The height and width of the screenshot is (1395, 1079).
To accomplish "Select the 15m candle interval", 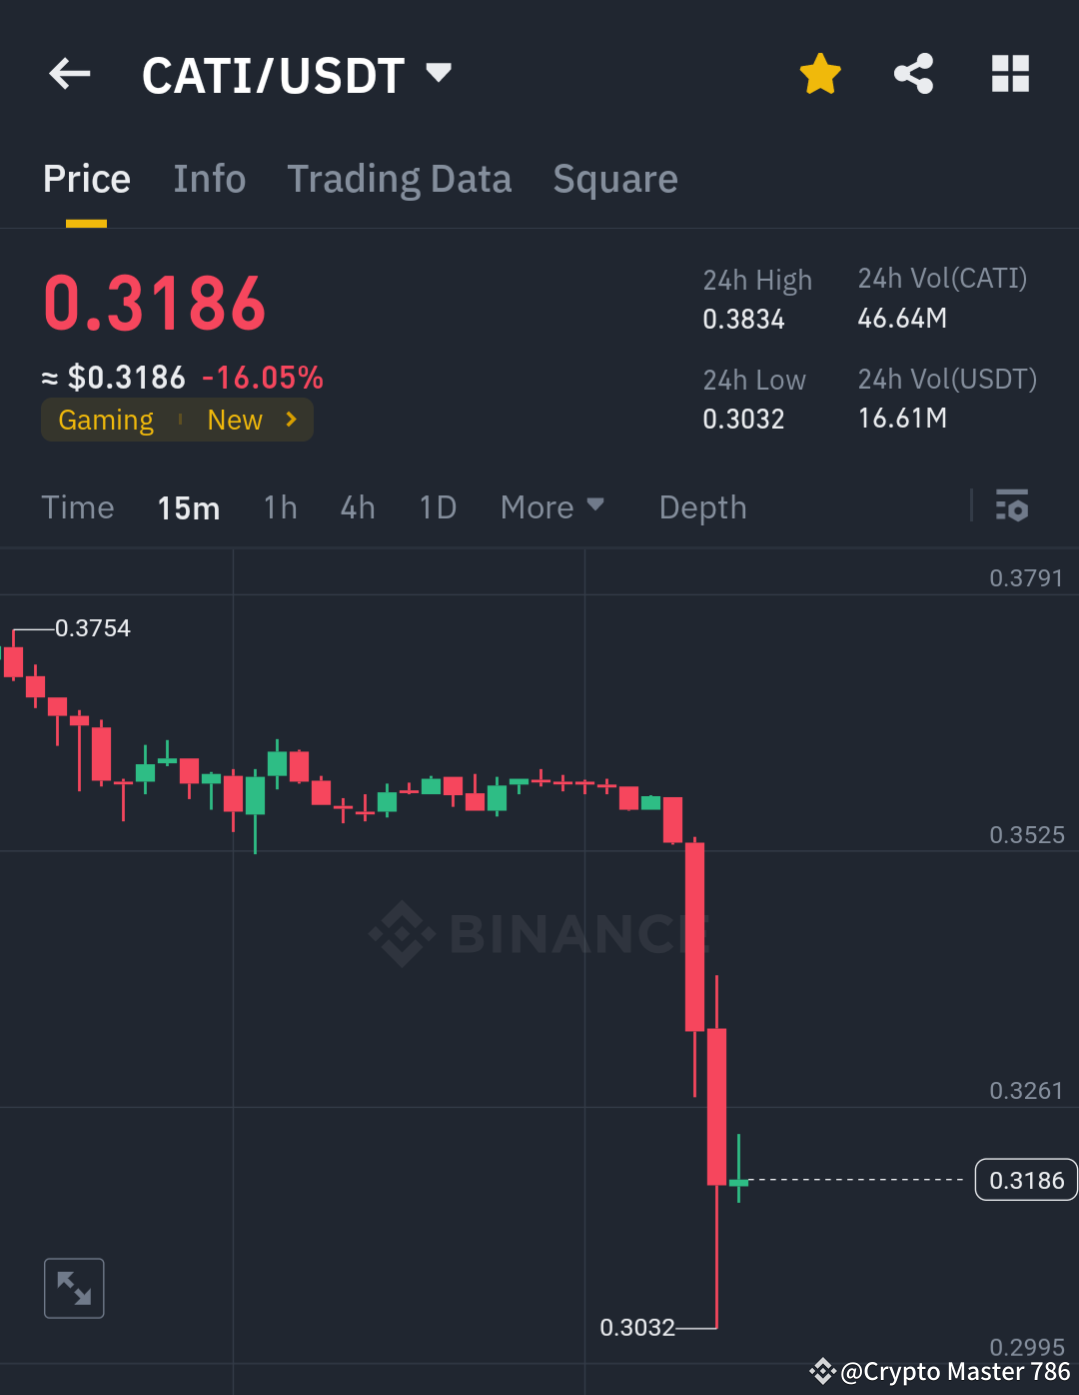I will pyautogui.click(x=188, y=507).
